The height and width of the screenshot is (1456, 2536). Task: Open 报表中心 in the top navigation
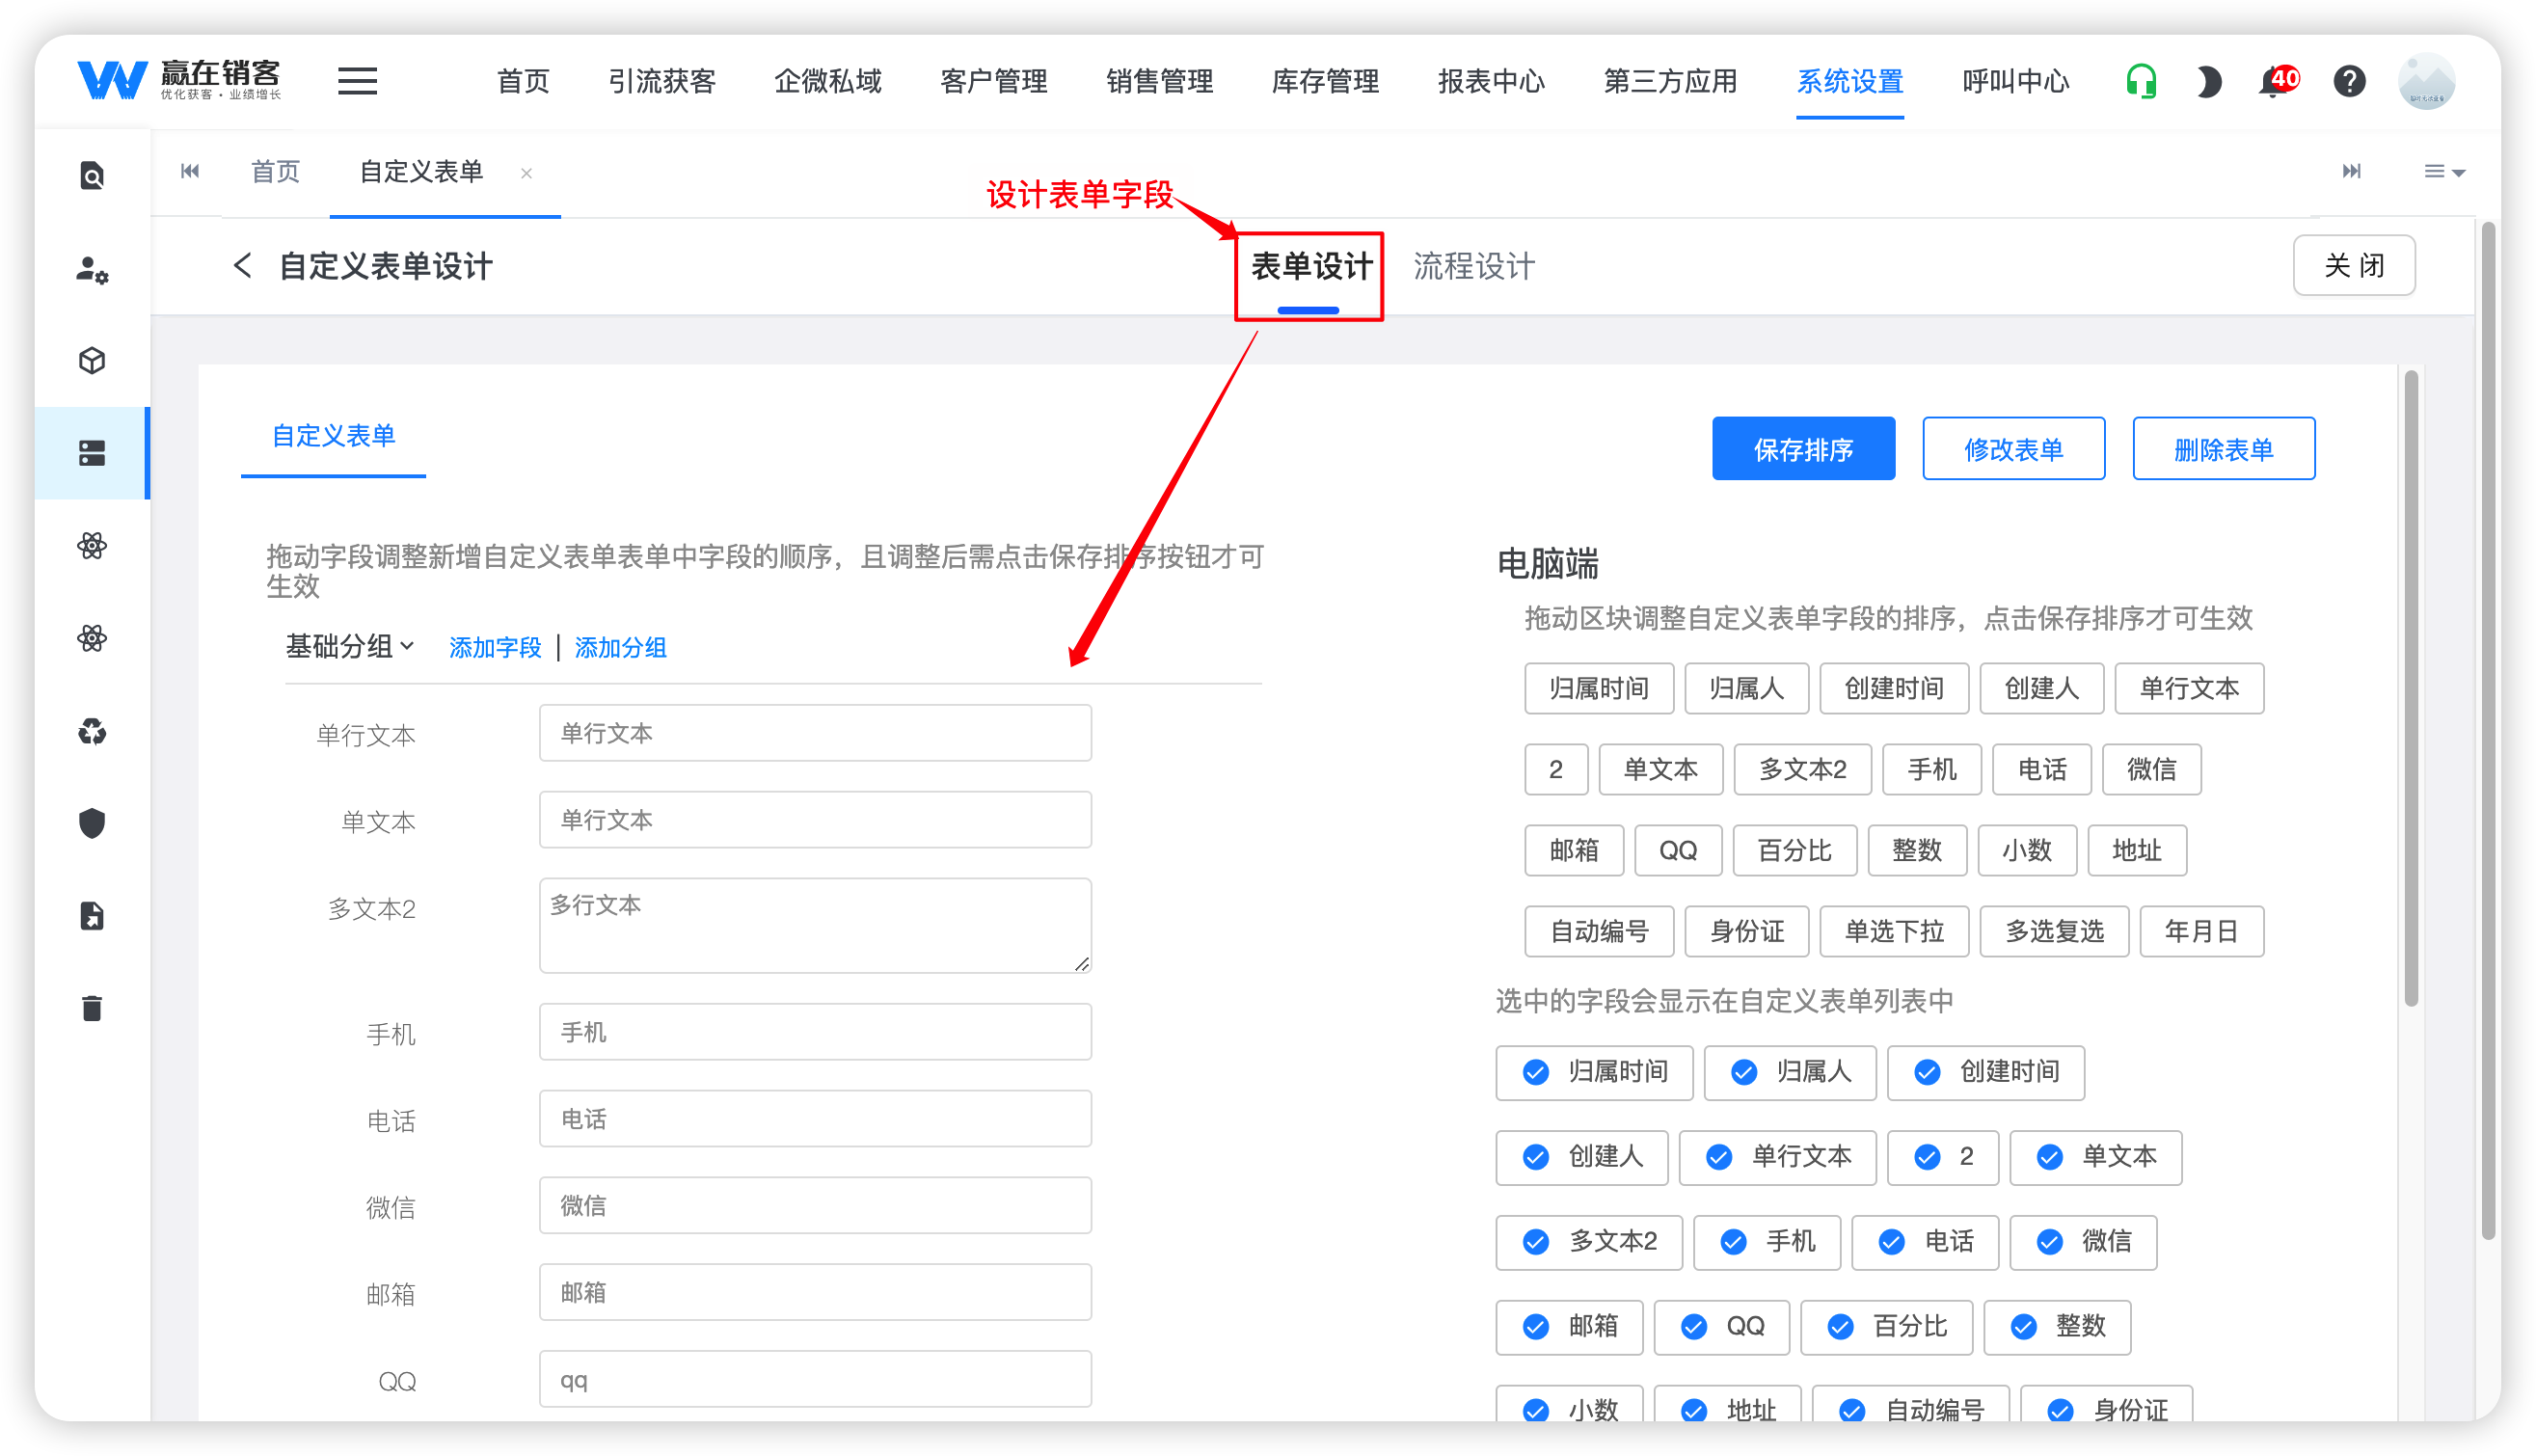[x=1491, y=81]
